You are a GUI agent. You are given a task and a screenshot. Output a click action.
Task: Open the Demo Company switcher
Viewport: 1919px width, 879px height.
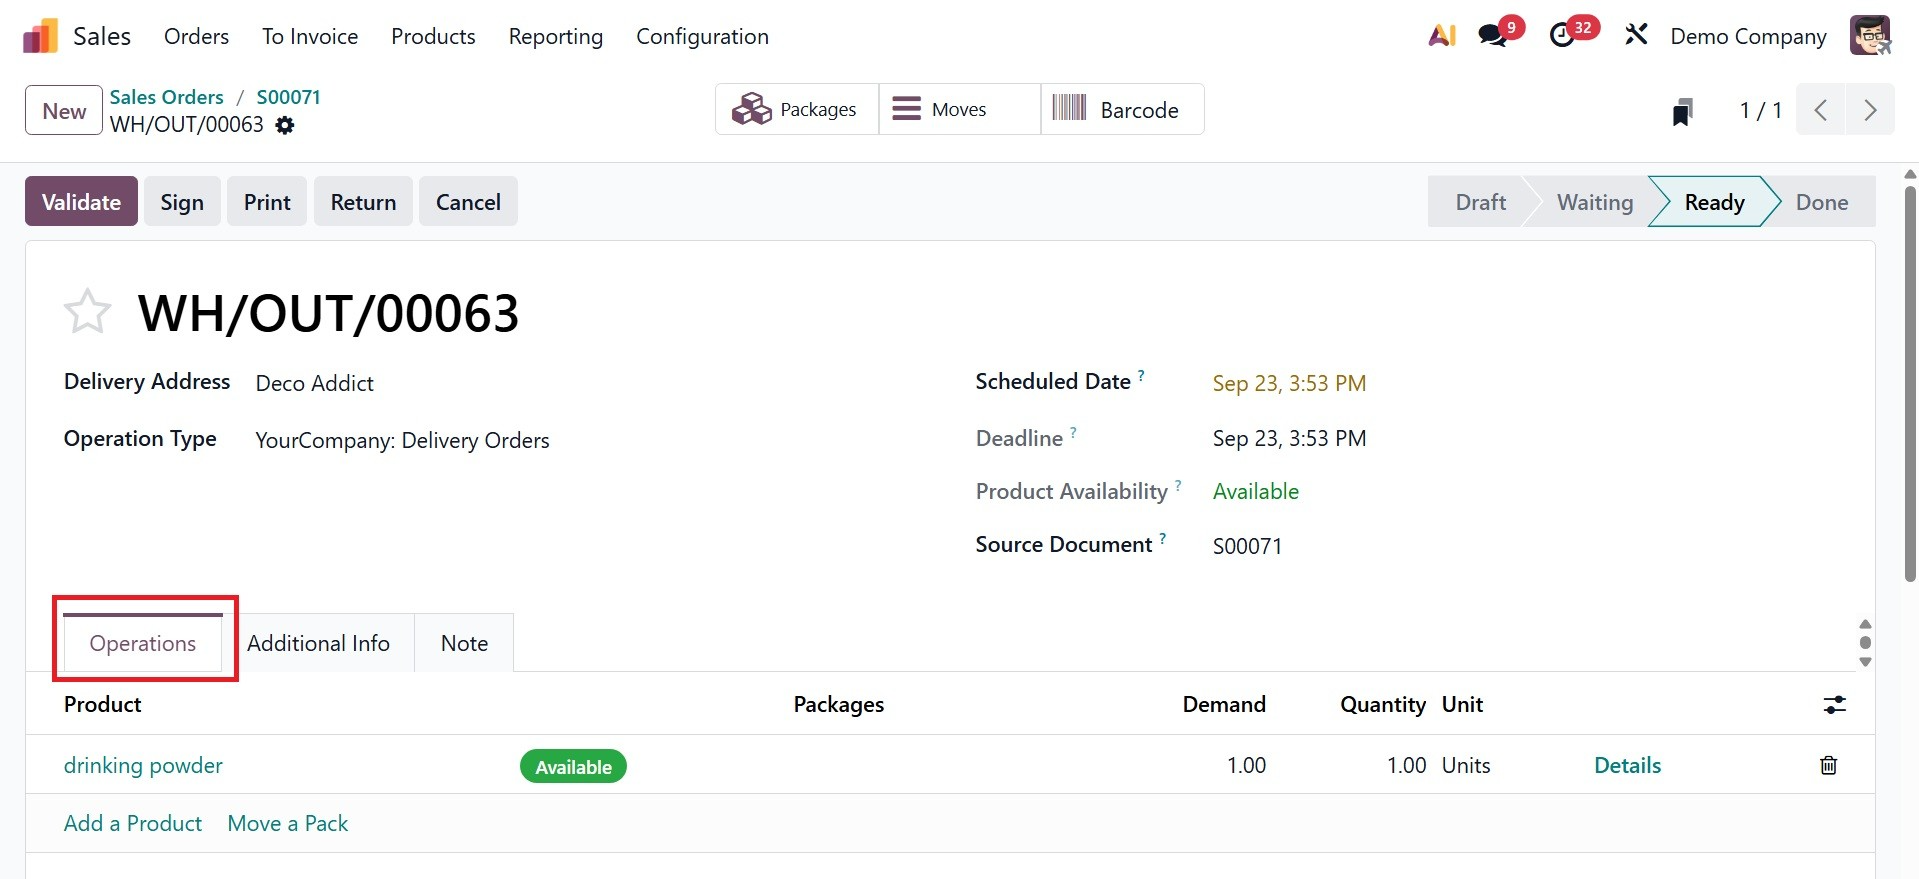pyautogui.click(x=1748, y=37)
